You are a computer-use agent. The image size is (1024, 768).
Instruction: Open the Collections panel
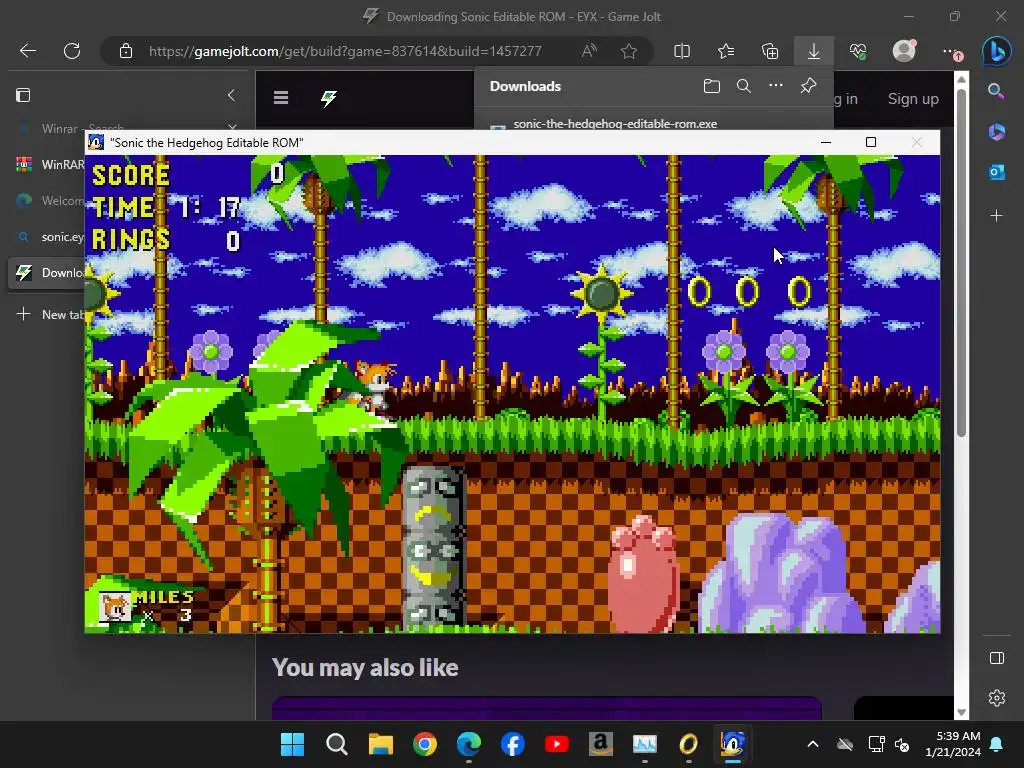pos(770,51)
